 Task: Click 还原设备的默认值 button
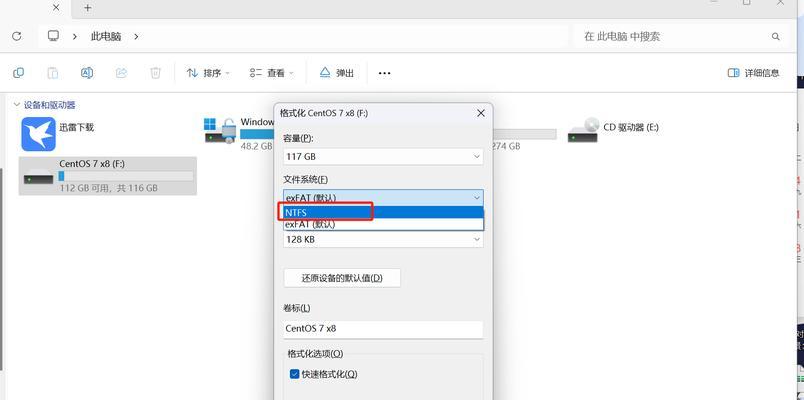(342, 278)
